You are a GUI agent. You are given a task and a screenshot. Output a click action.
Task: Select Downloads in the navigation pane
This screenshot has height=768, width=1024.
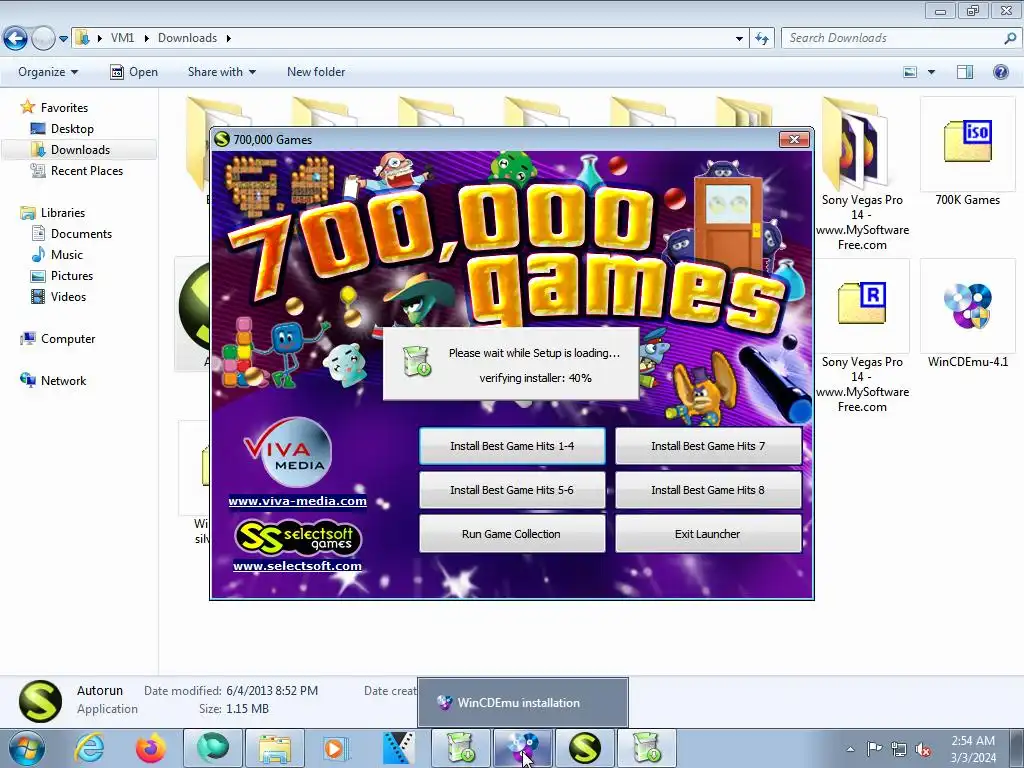(80, 150)
